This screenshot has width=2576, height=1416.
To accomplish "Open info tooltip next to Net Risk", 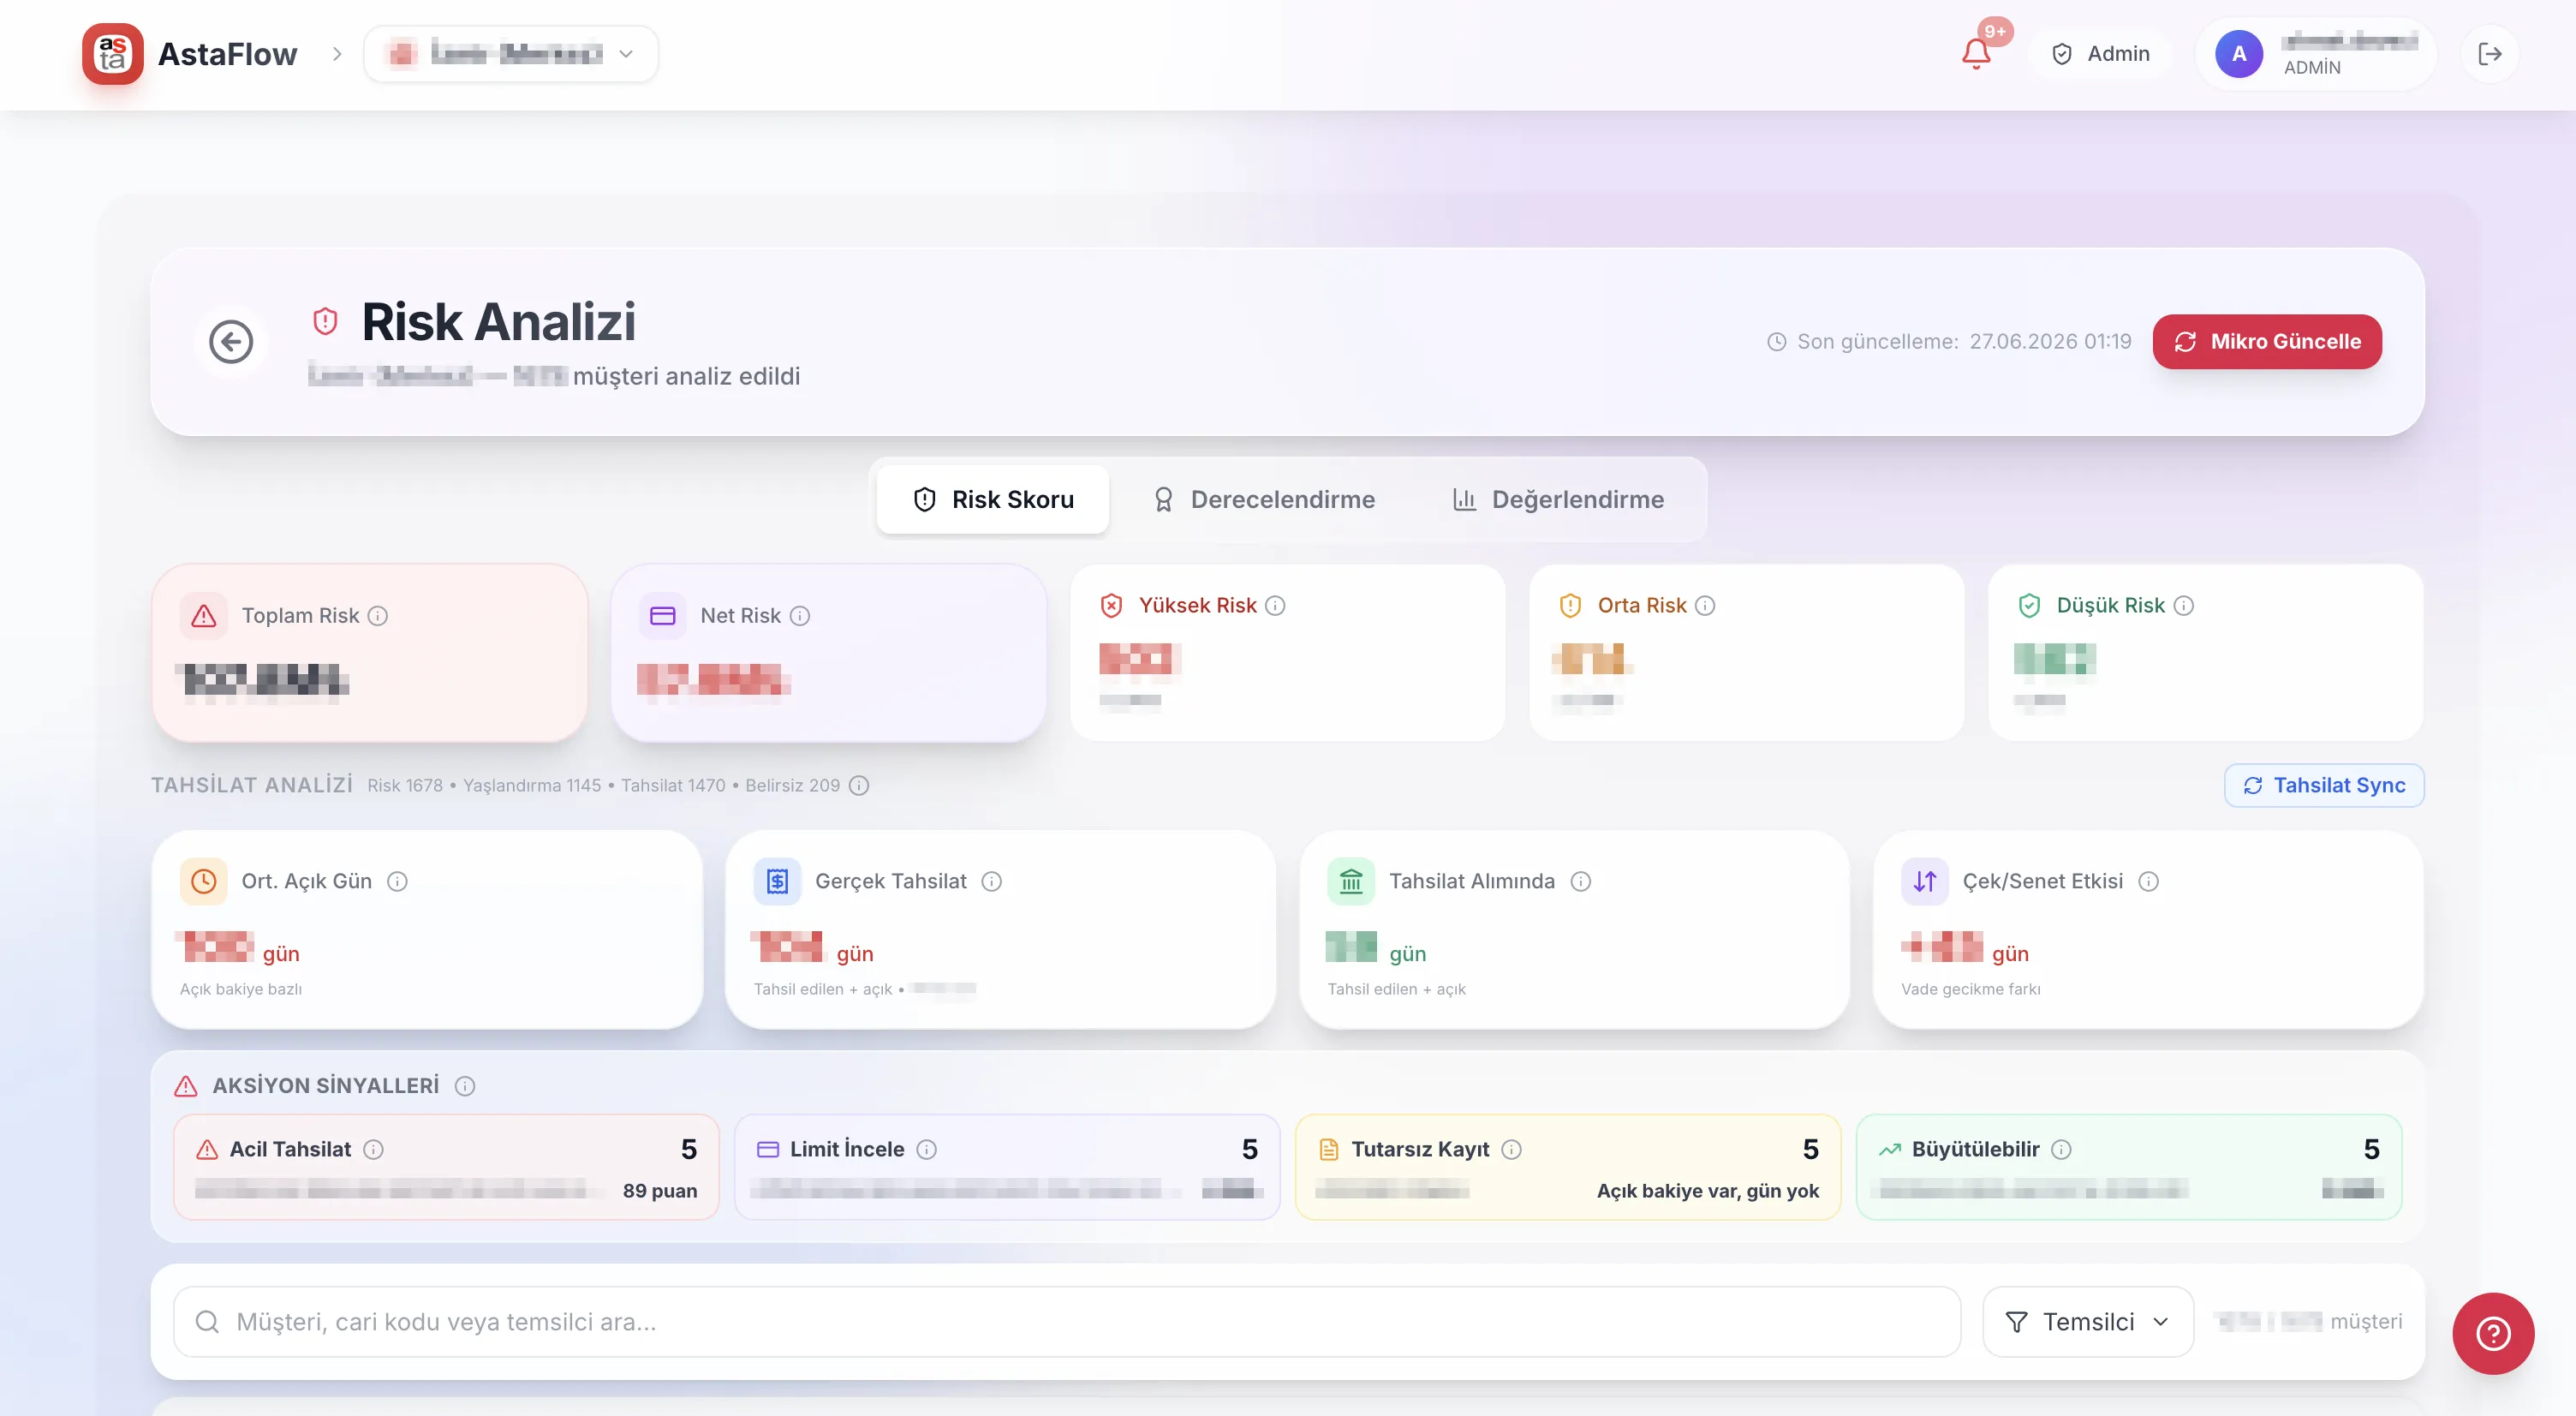I will tap(800, 616).
